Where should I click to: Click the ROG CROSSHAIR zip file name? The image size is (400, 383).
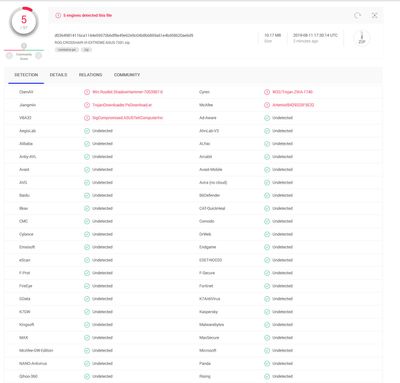click(x=92, y=43)
